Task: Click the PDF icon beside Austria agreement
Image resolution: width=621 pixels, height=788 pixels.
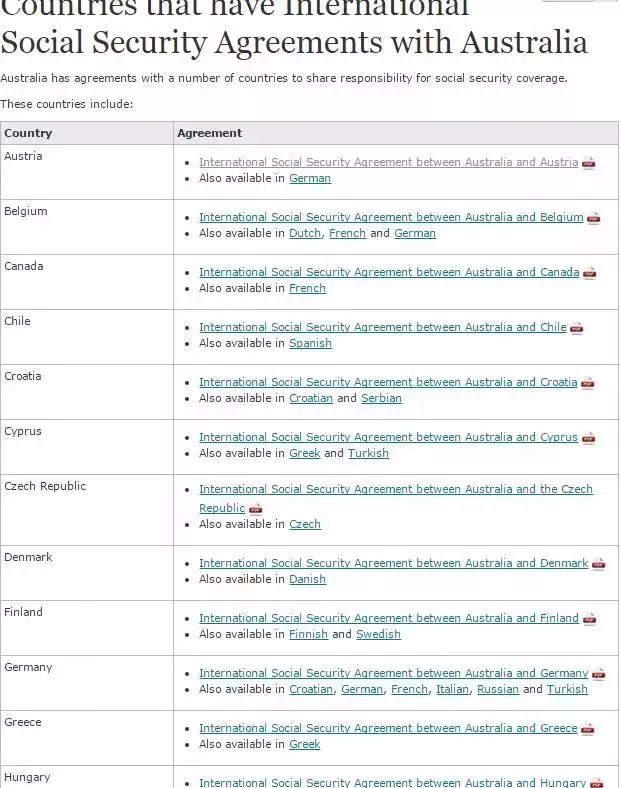Action: pyautogui.click(x=589, y=163)
